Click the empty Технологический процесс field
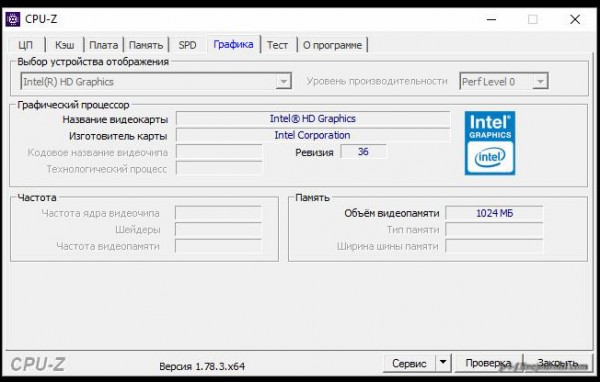This screenshot has height=382, width=600. click(x=219, y=168)
